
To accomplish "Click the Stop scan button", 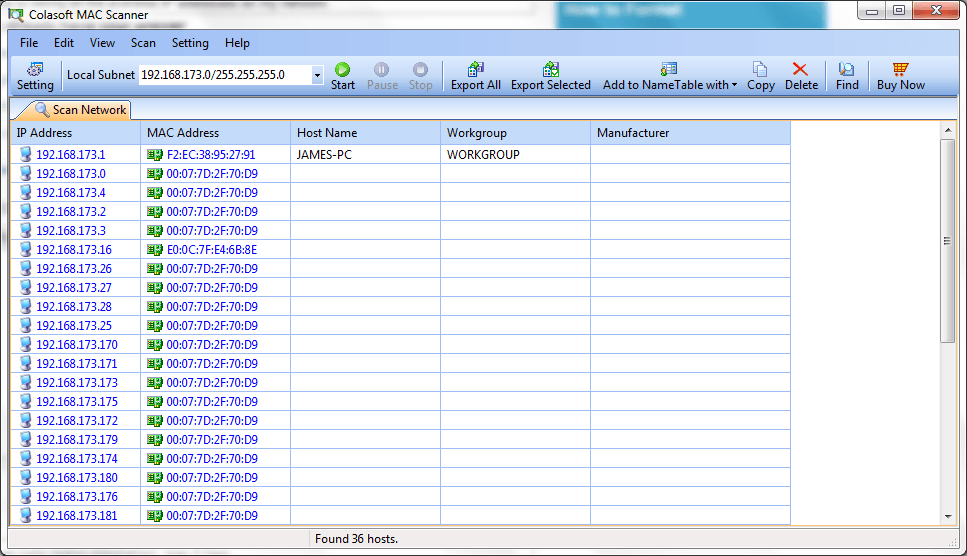I will tap(420, 76).
